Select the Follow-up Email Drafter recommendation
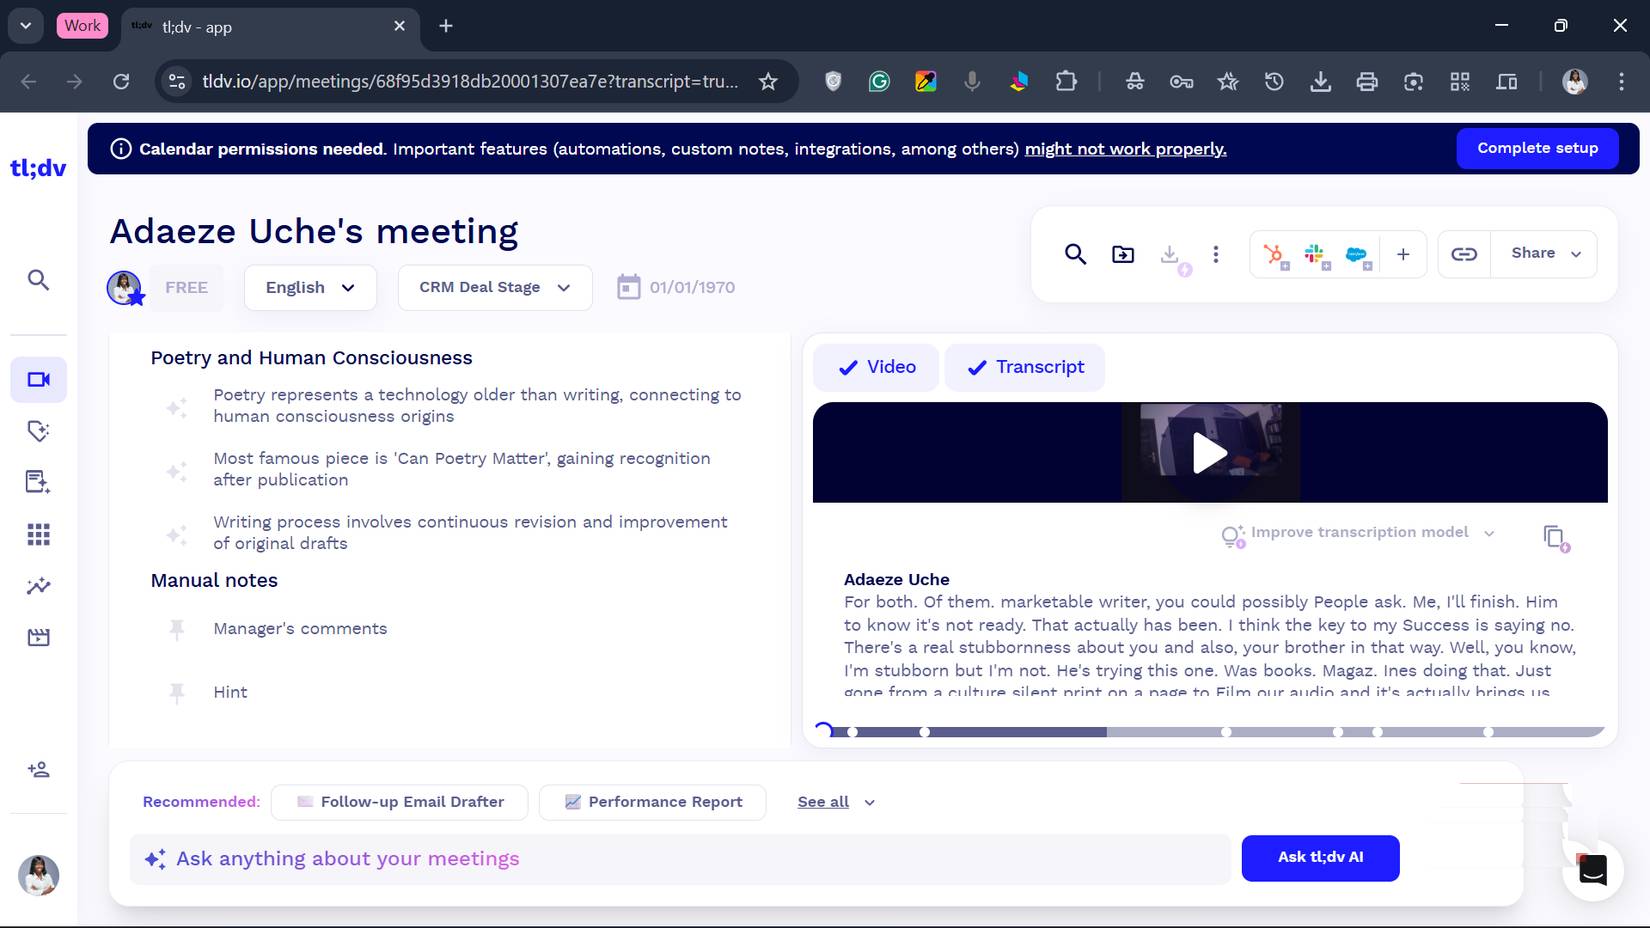Image resolution: width=1650 pixels, height=928 pixels. tap(400, 802)
